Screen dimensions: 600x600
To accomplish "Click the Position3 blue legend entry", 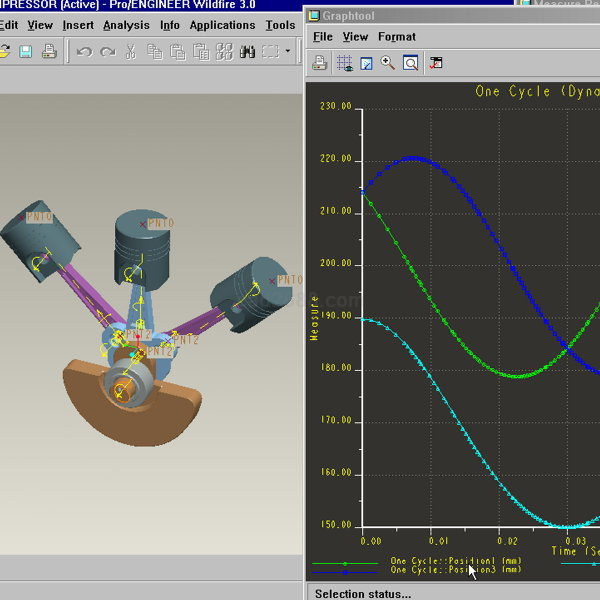I will click(x=455, y=570).
